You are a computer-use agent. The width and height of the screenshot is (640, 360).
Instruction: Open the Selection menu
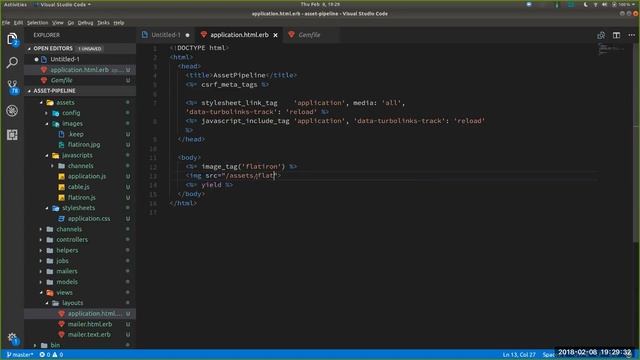pos(38,23)
